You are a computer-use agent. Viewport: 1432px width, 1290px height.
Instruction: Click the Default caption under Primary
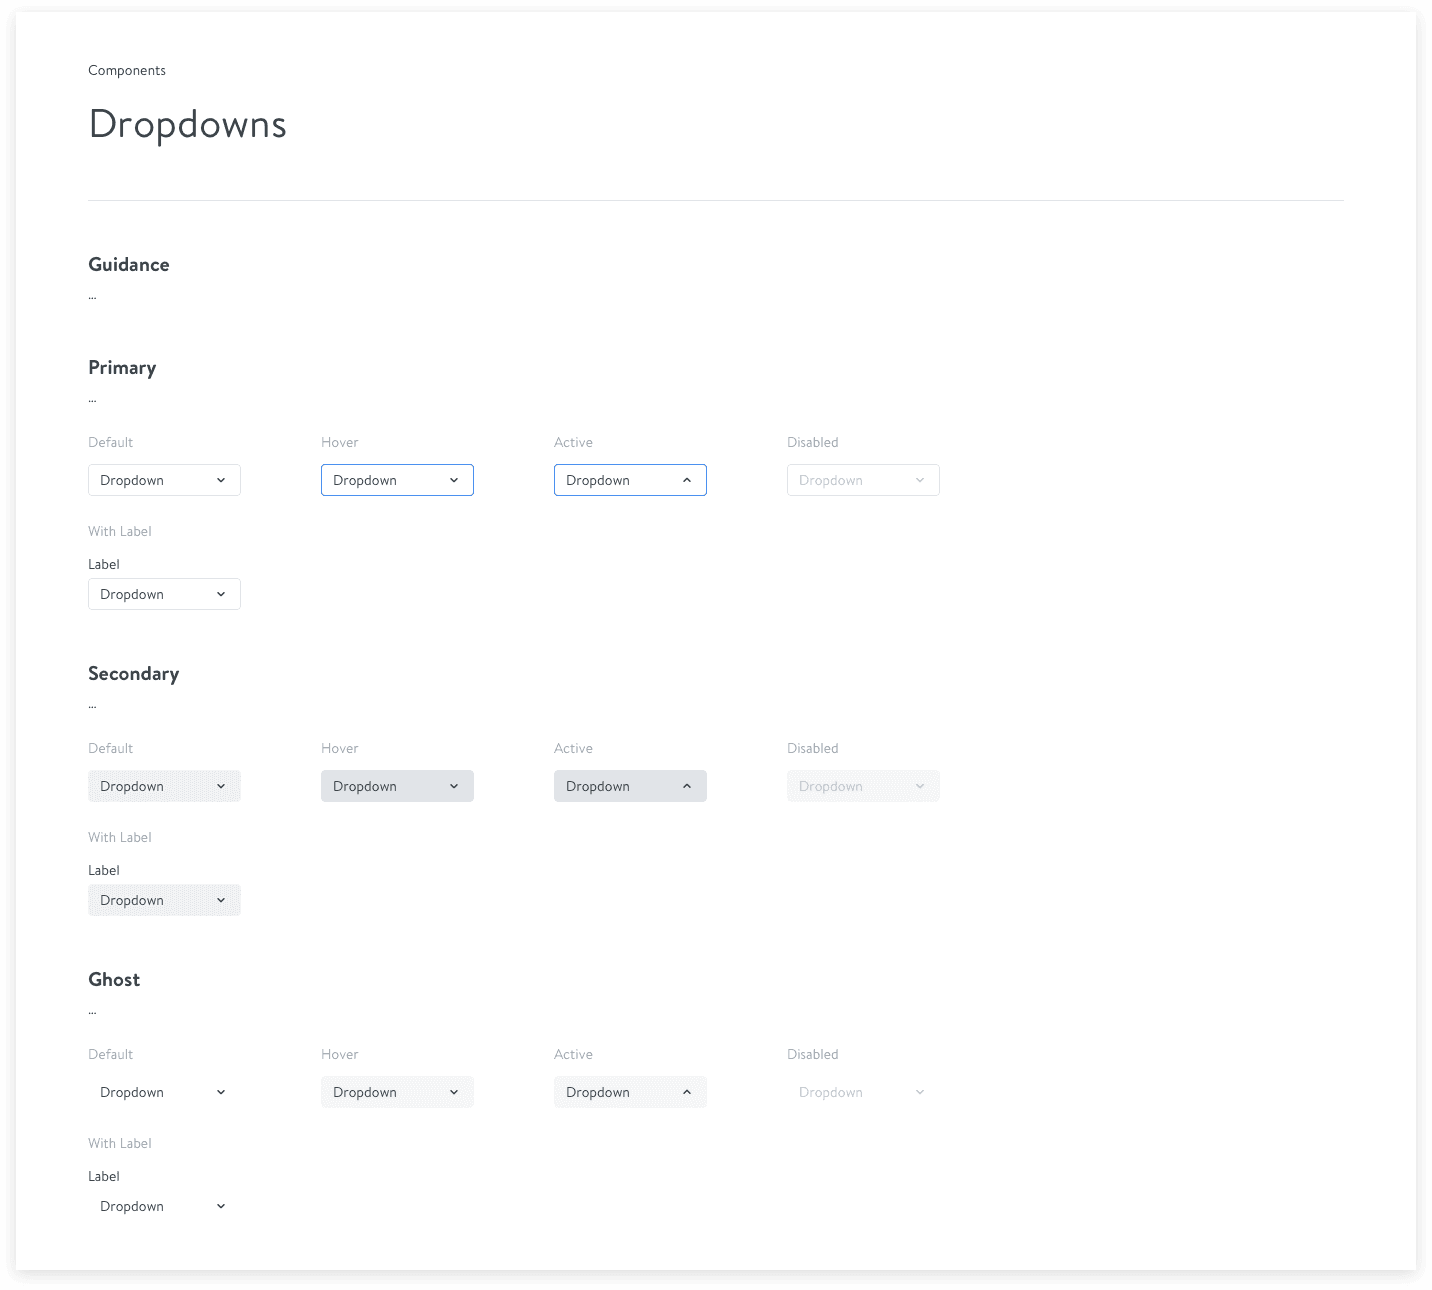[x=110, y=442]
